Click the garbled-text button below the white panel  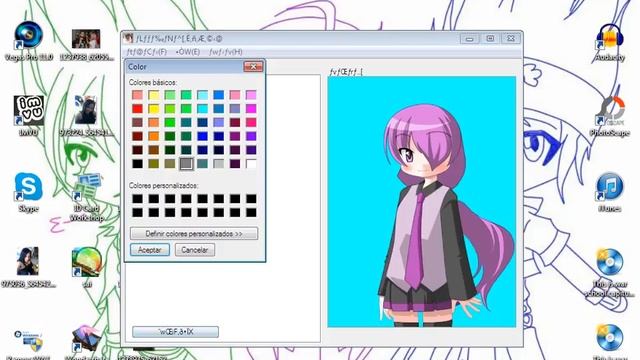point(176,332)
